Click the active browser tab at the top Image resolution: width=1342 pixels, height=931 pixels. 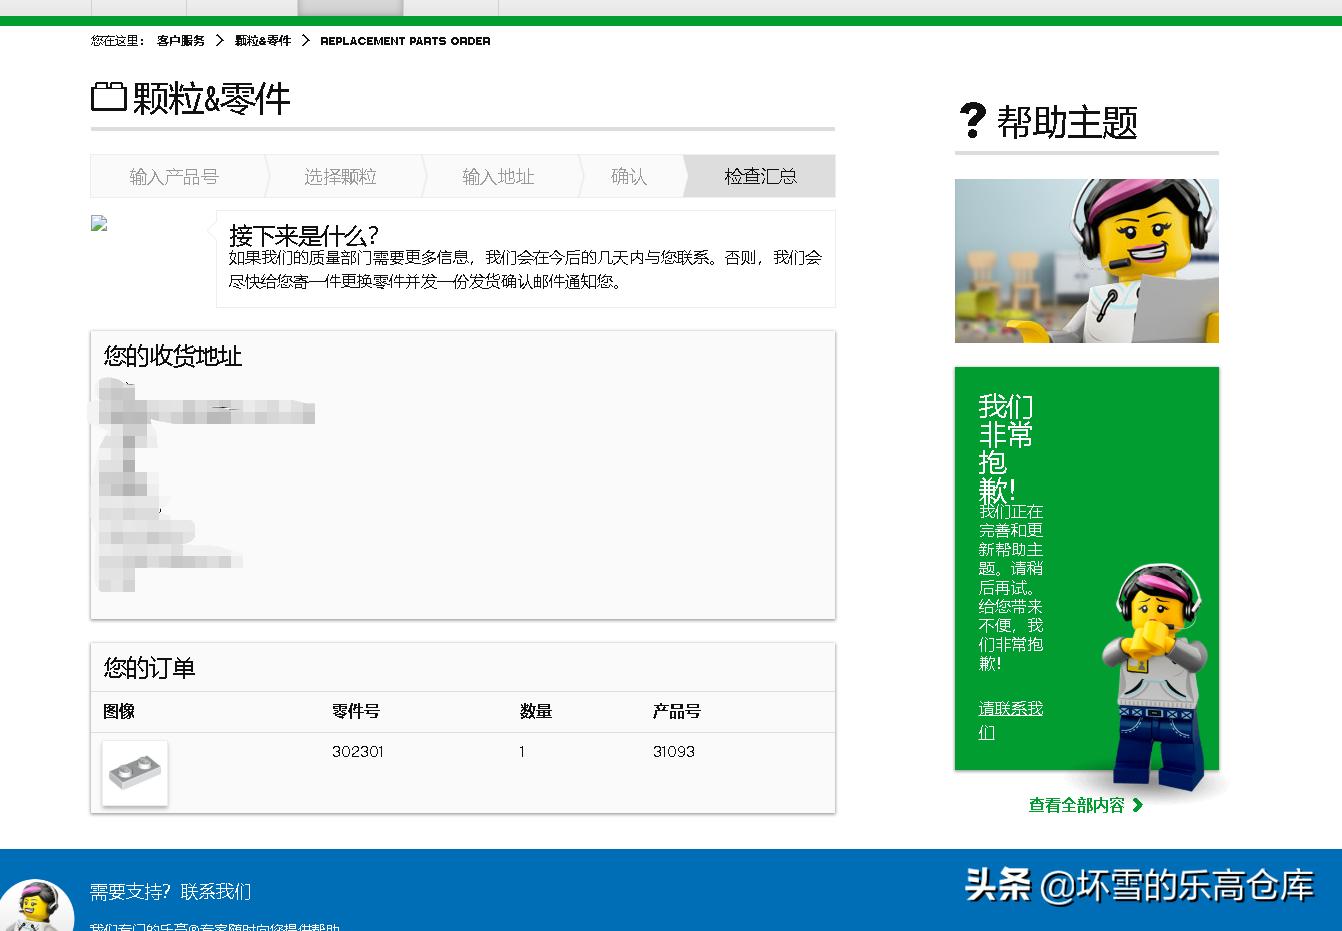point(350,8)
